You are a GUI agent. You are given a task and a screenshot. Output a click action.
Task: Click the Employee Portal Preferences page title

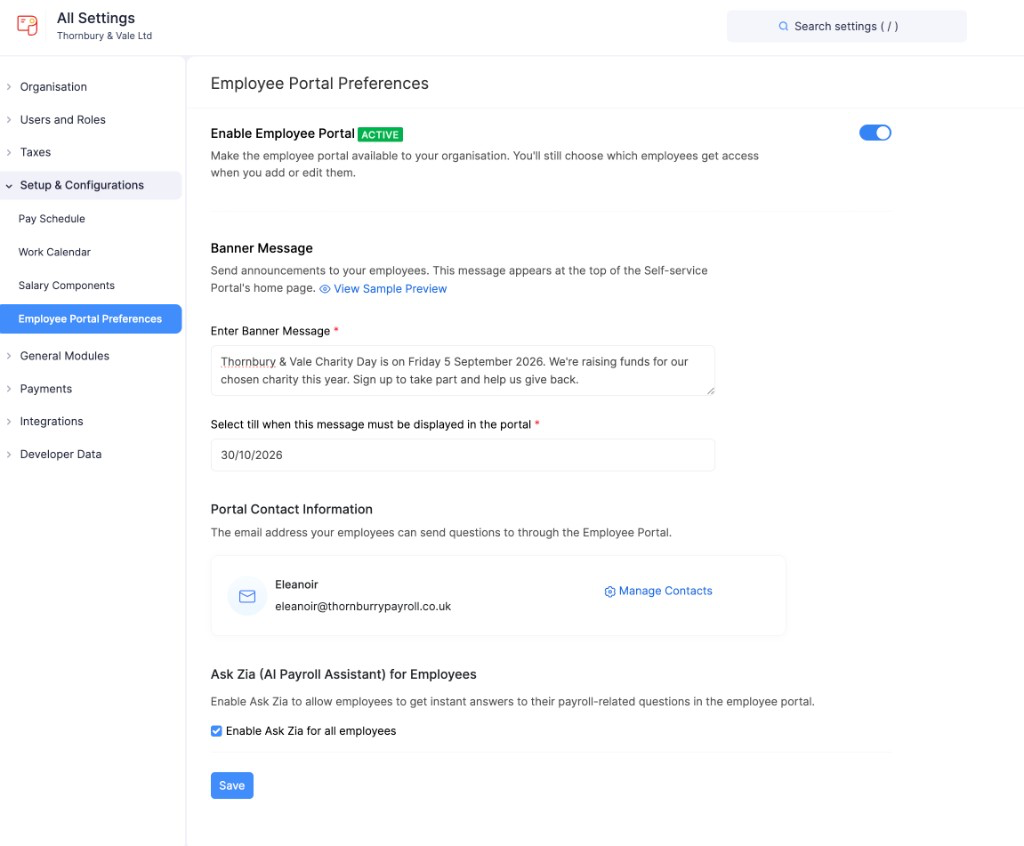click(x=319, y=84)
